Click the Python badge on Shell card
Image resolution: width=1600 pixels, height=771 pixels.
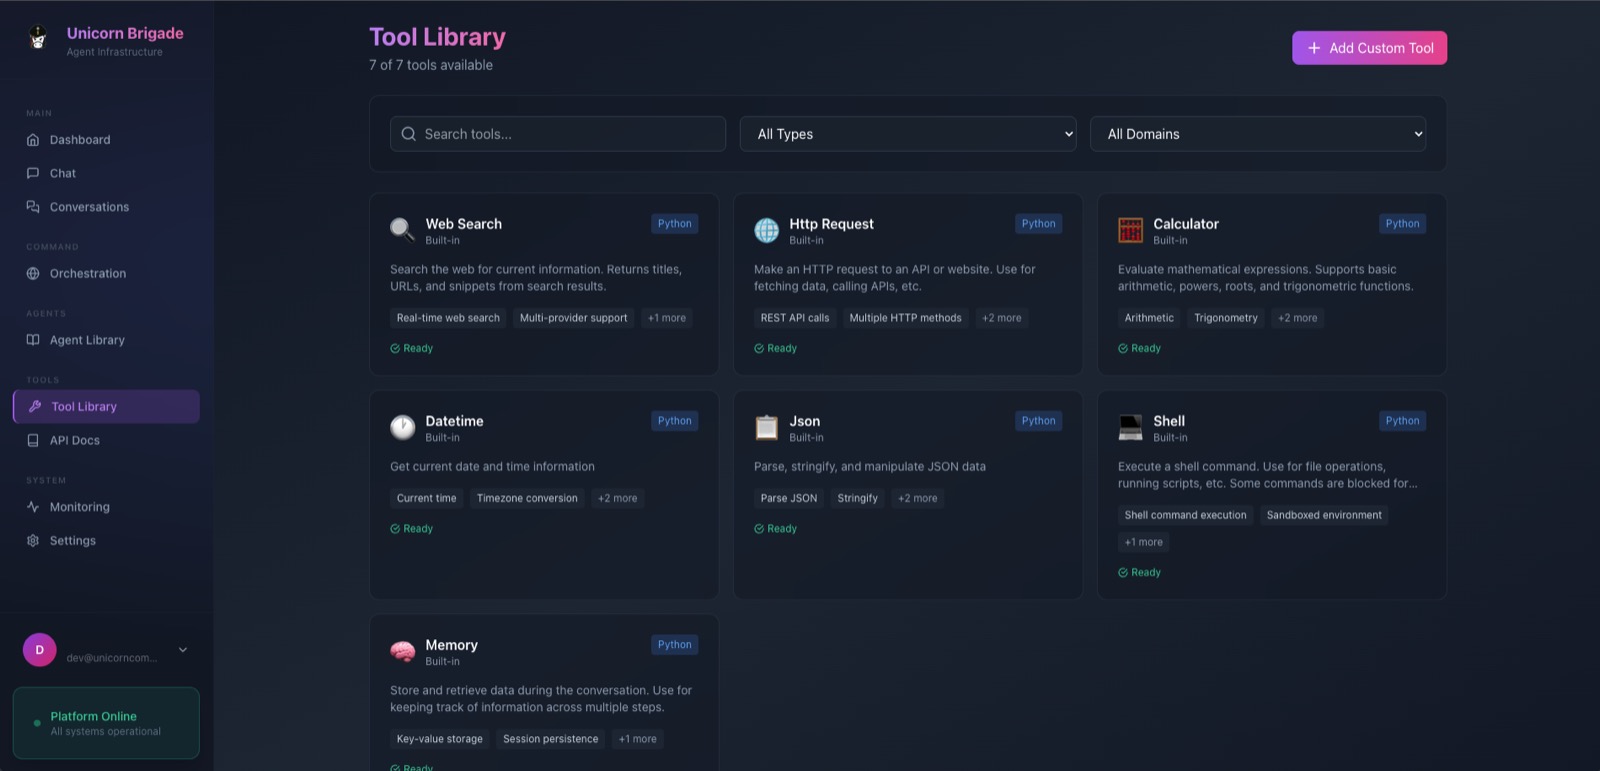pyautogui.click(x=1403, y=421)
